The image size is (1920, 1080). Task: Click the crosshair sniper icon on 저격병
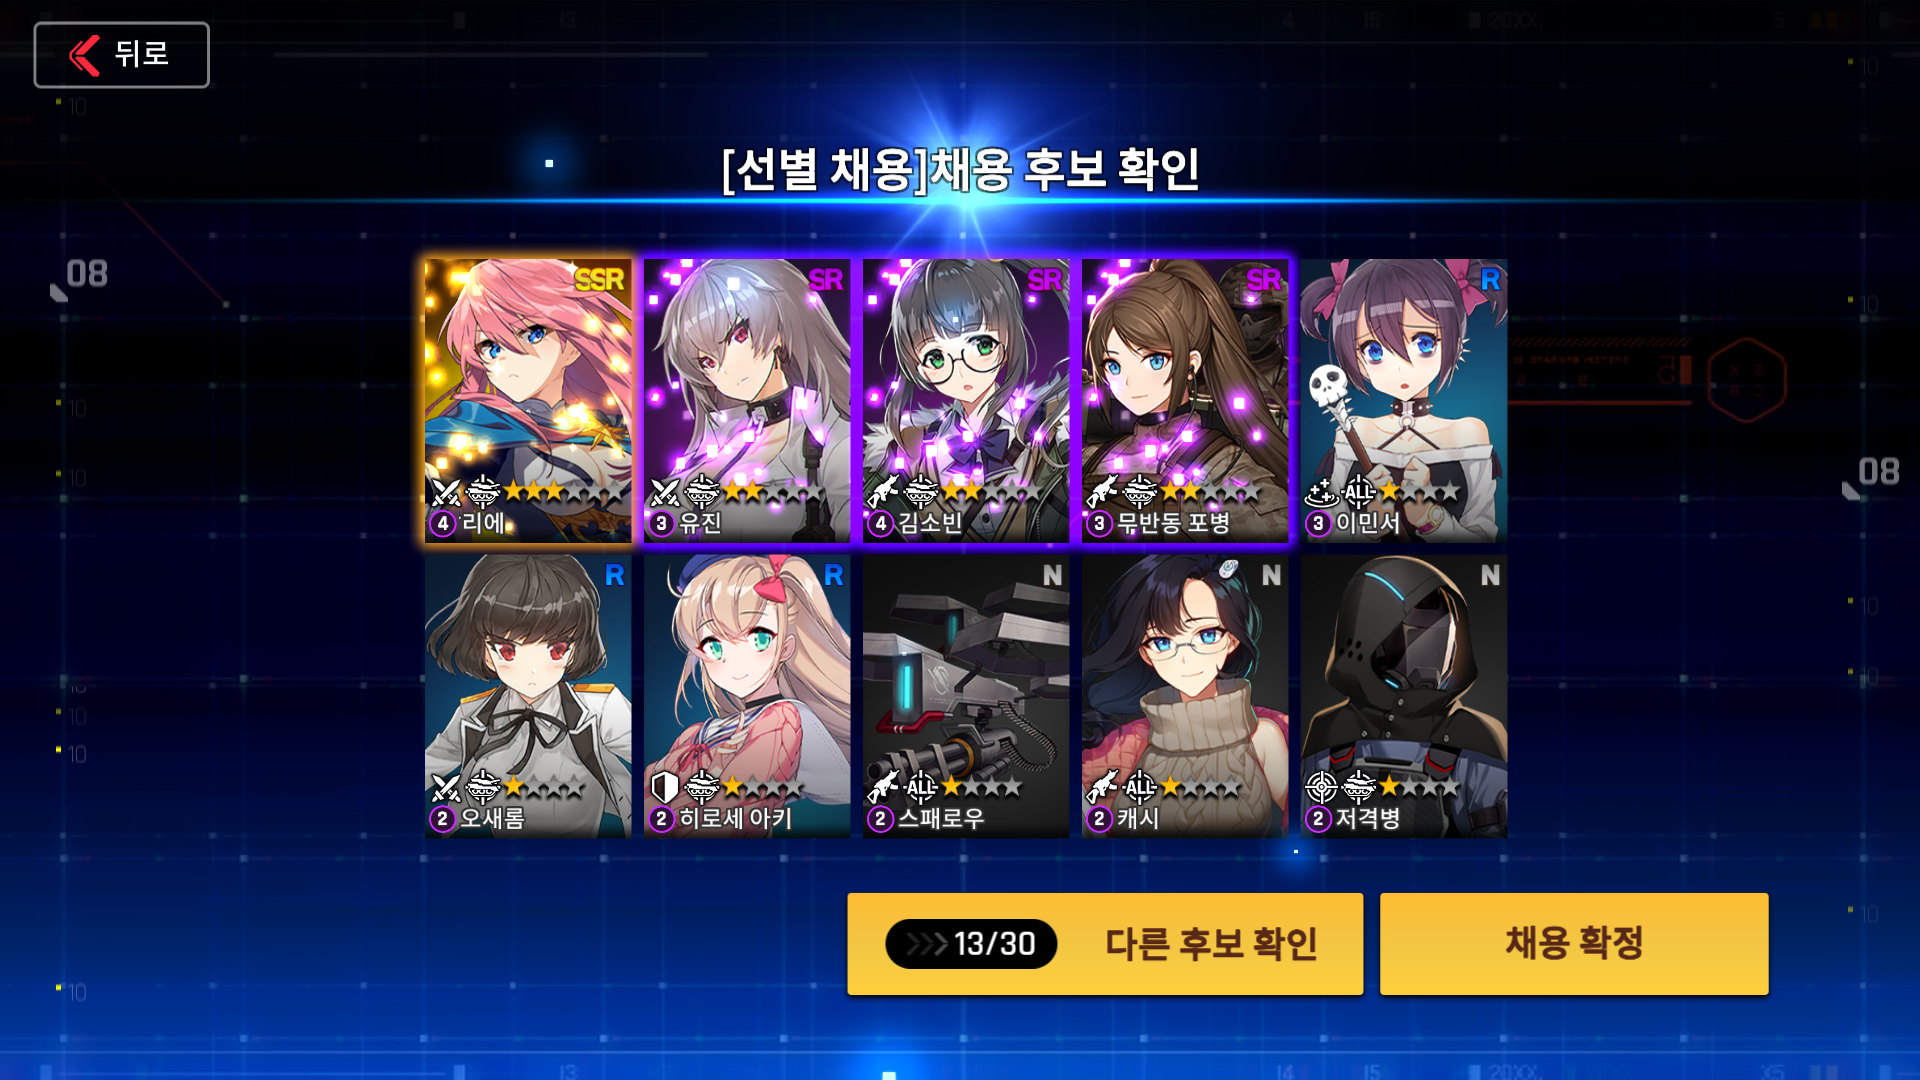click(x=1321, y=787)
